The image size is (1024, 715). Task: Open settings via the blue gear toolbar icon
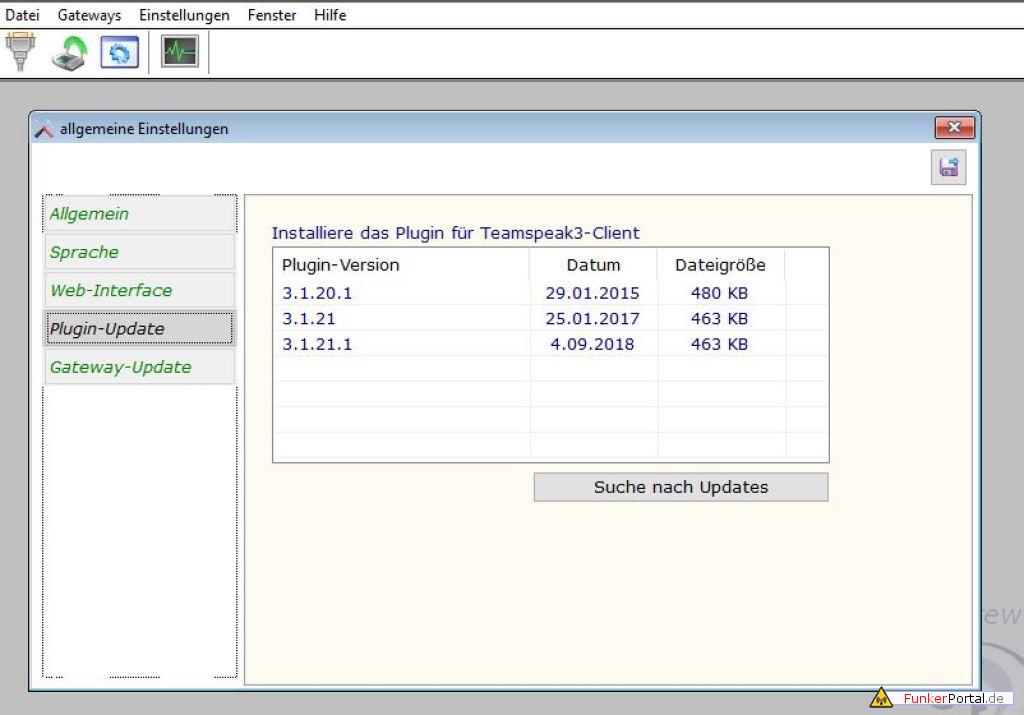pos(119,52)
